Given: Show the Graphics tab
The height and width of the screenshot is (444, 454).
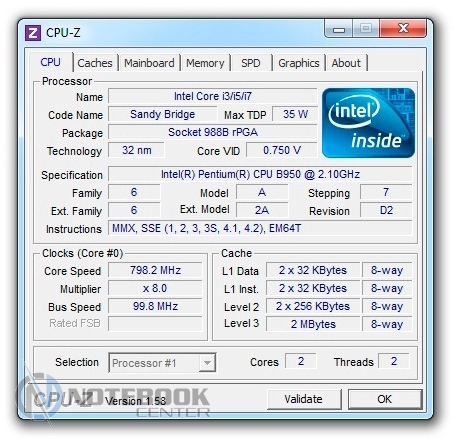Looking at the screenshot, I should pyautogui.click(x=299, y=63).
